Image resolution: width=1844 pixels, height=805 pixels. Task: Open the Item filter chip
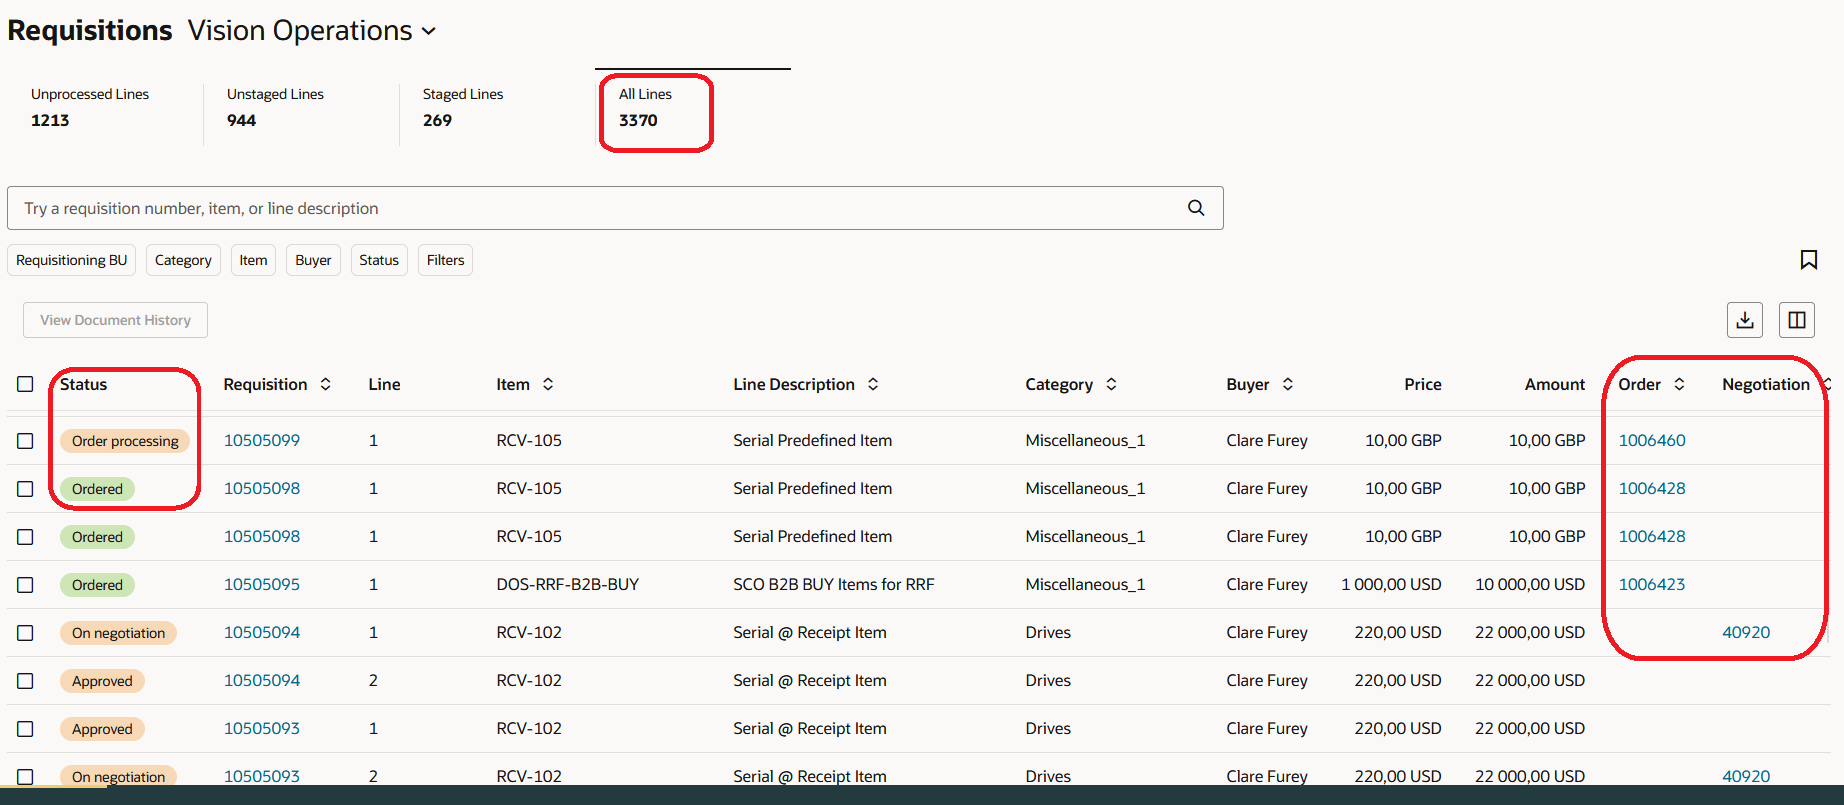(x=253, y=260)
